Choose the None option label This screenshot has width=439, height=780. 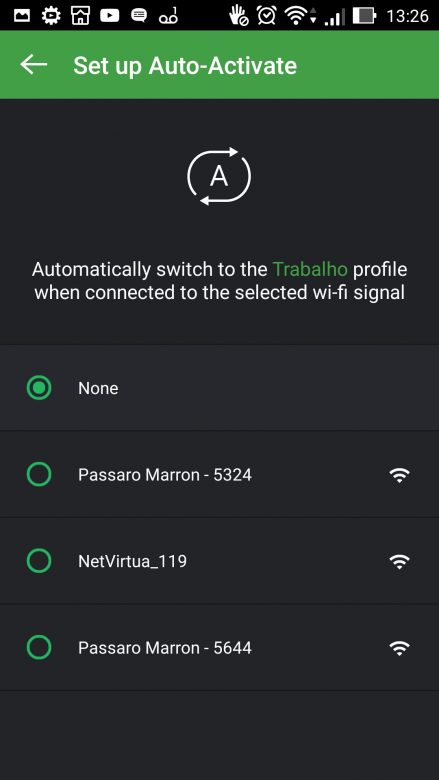(98, 388)
